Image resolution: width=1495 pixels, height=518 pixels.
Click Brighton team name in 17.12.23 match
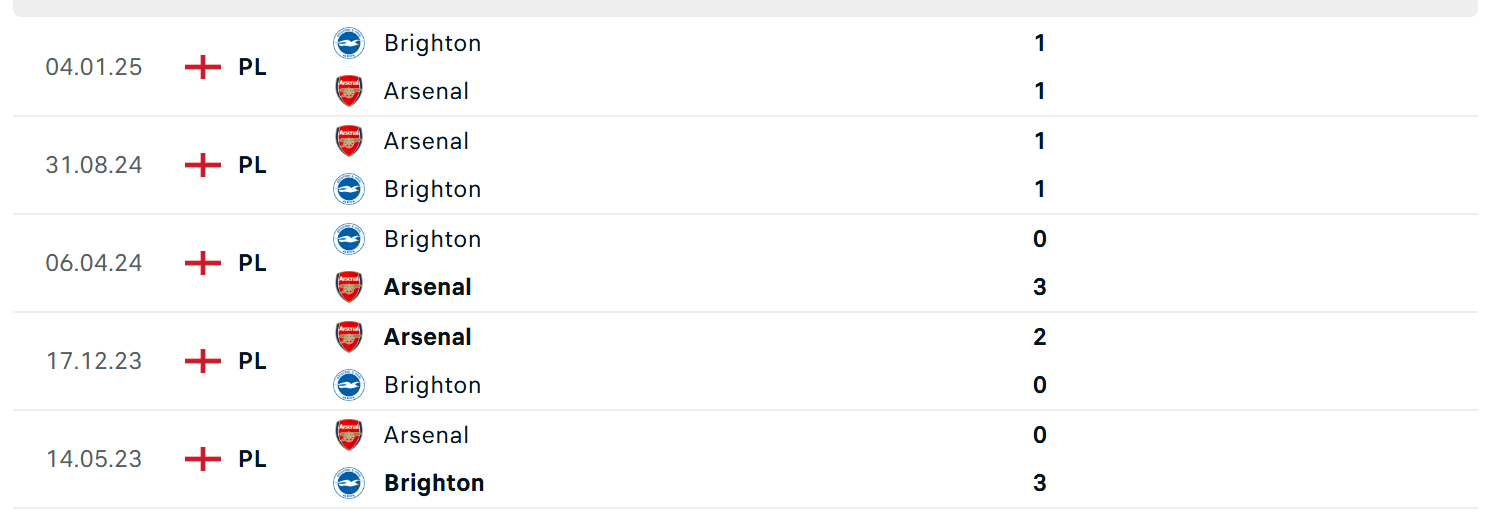pyautogui.click(x=432, y=385)
